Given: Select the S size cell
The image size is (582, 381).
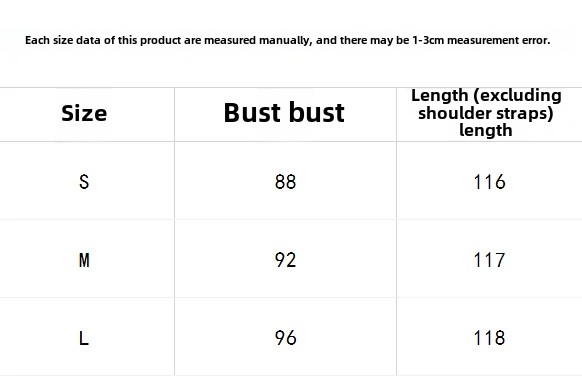Looking at the screenshot, I should [84, 182].
